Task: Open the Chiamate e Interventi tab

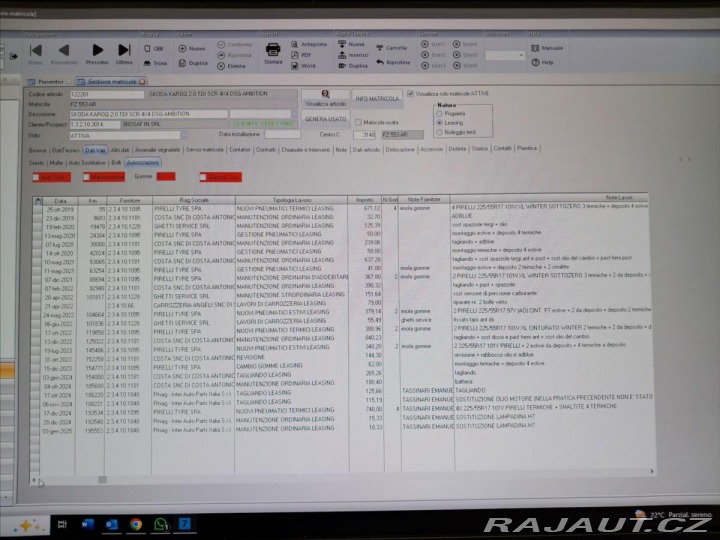Action: 305,150
